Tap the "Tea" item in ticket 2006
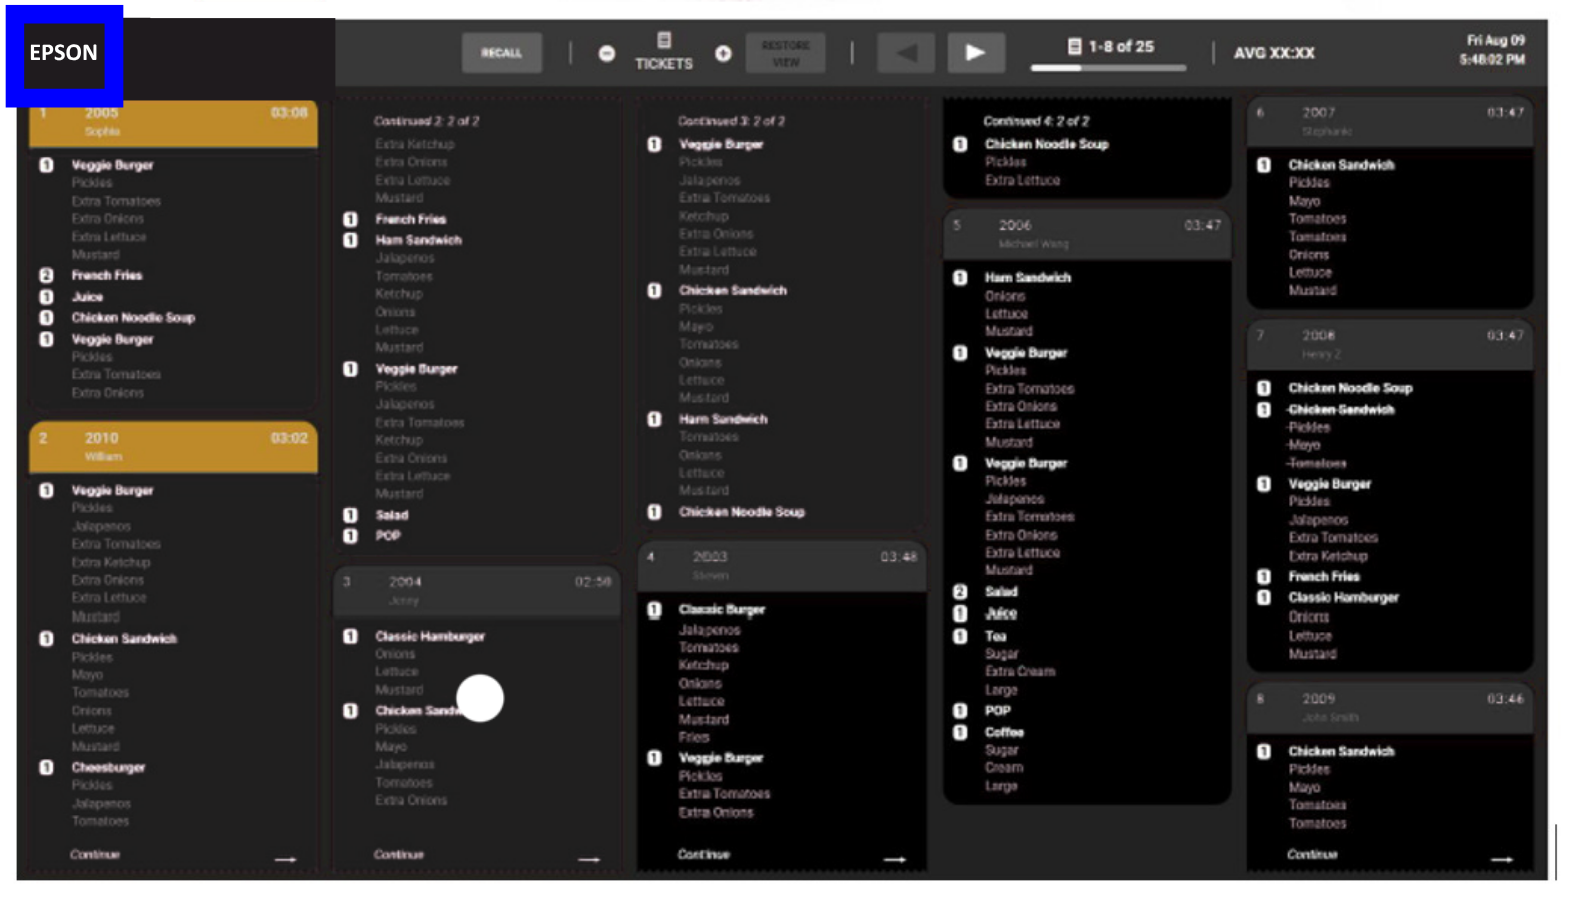The image size is (1575, 897). point(996,636)
